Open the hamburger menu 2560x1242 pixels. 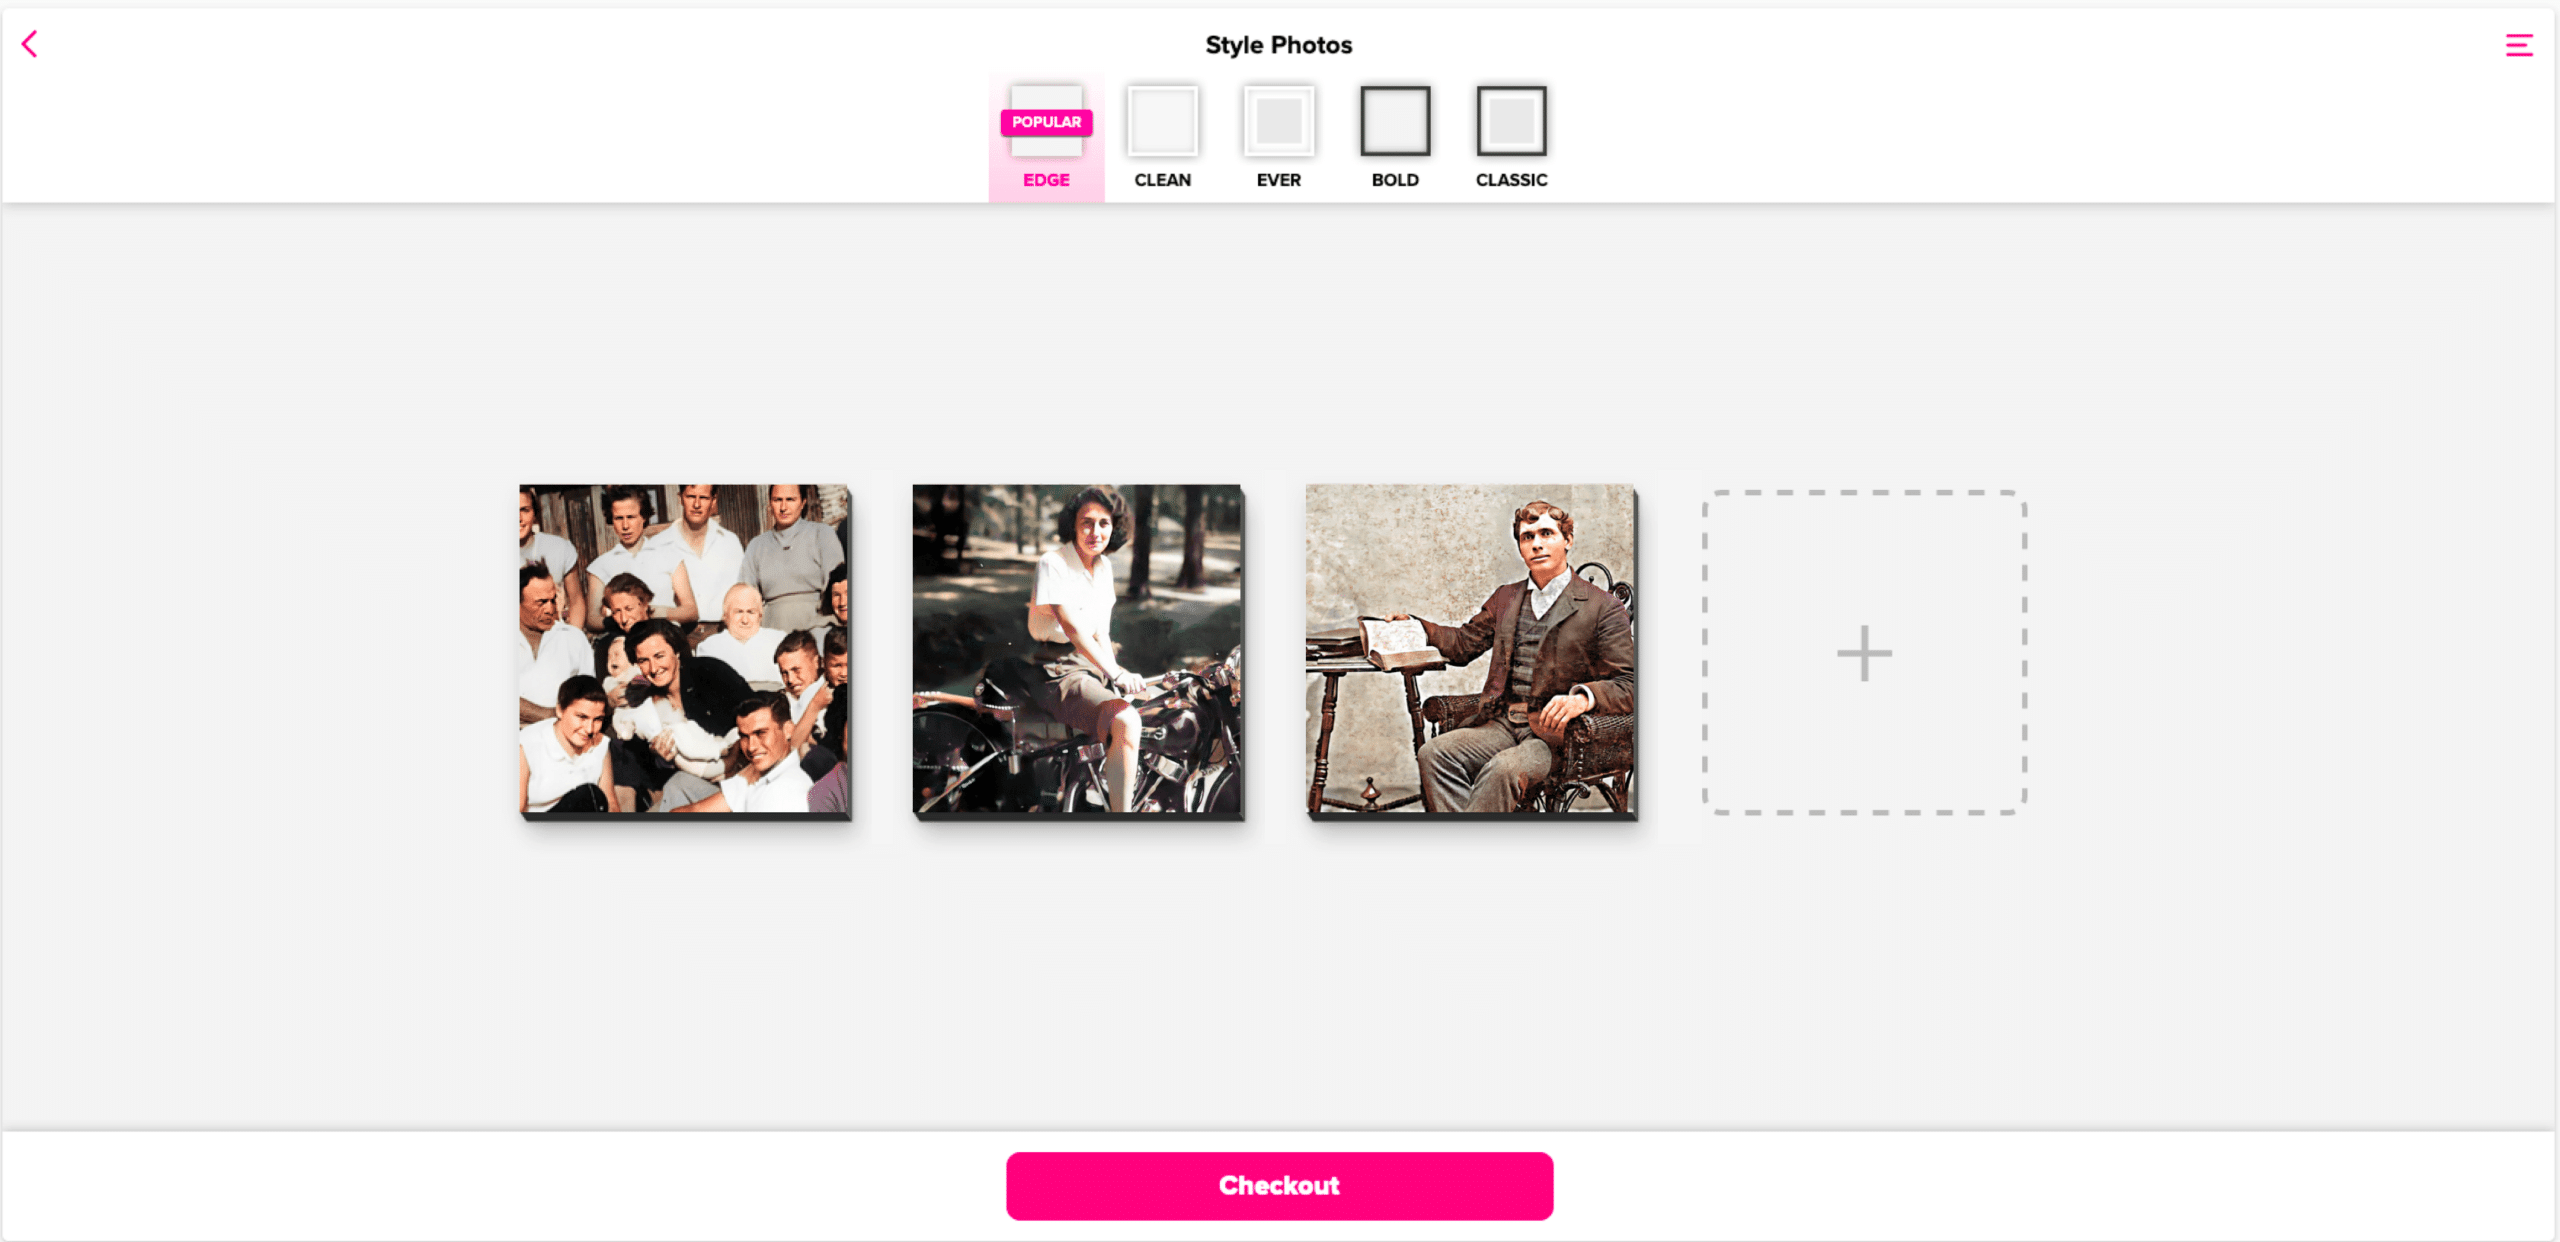2519,45
